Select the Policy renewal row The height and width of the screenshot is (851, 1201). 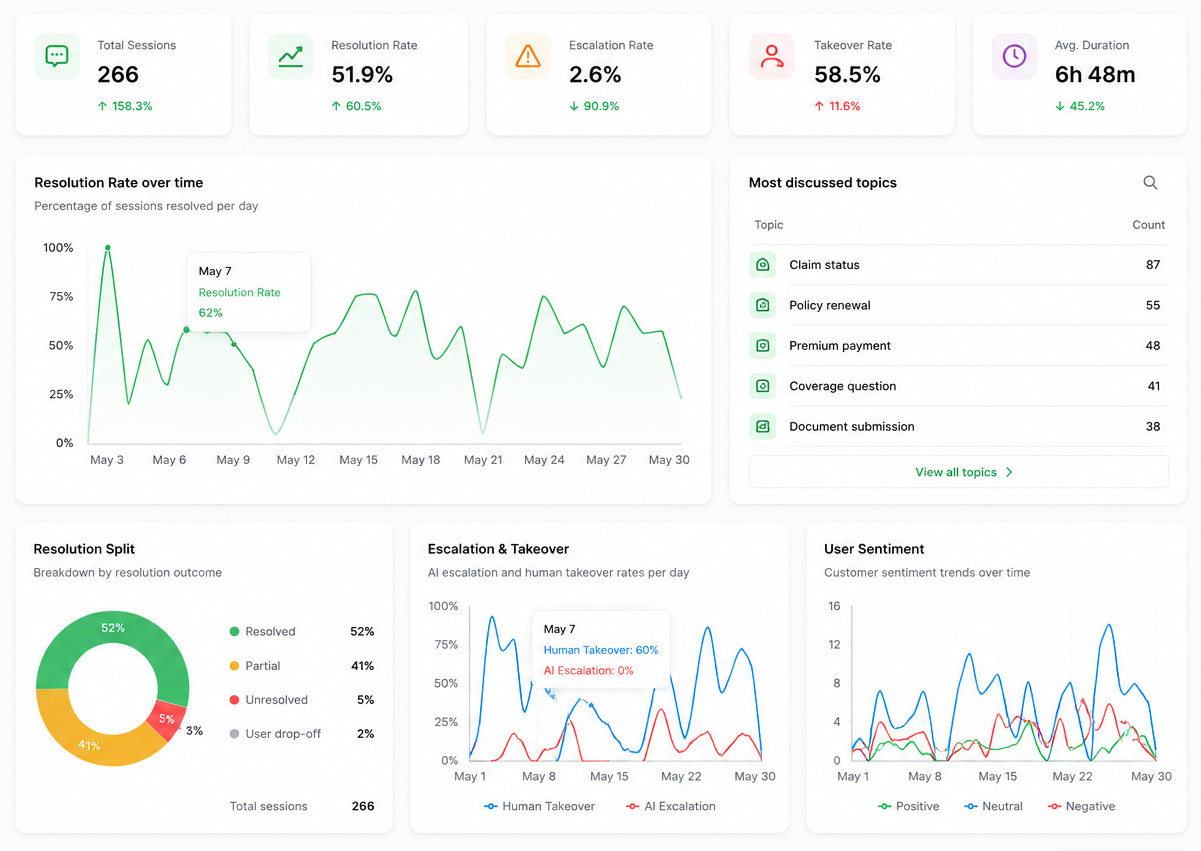tap(958, 305)
